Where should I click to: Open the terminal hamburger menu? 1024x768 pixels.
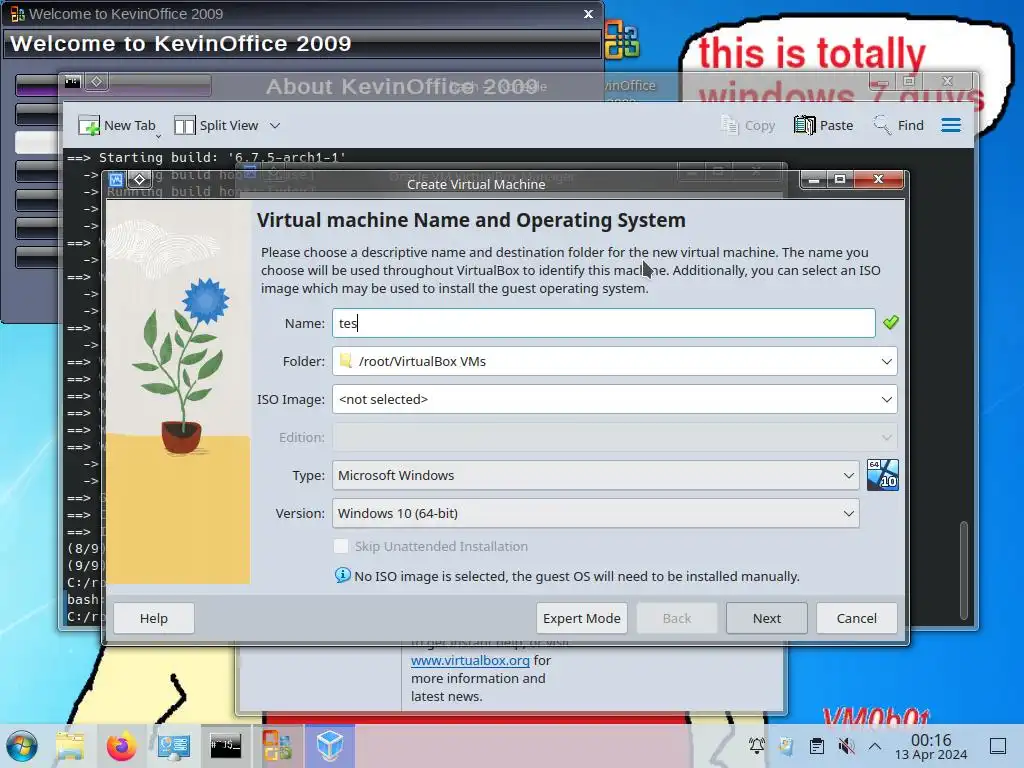(x=951, y=125)
